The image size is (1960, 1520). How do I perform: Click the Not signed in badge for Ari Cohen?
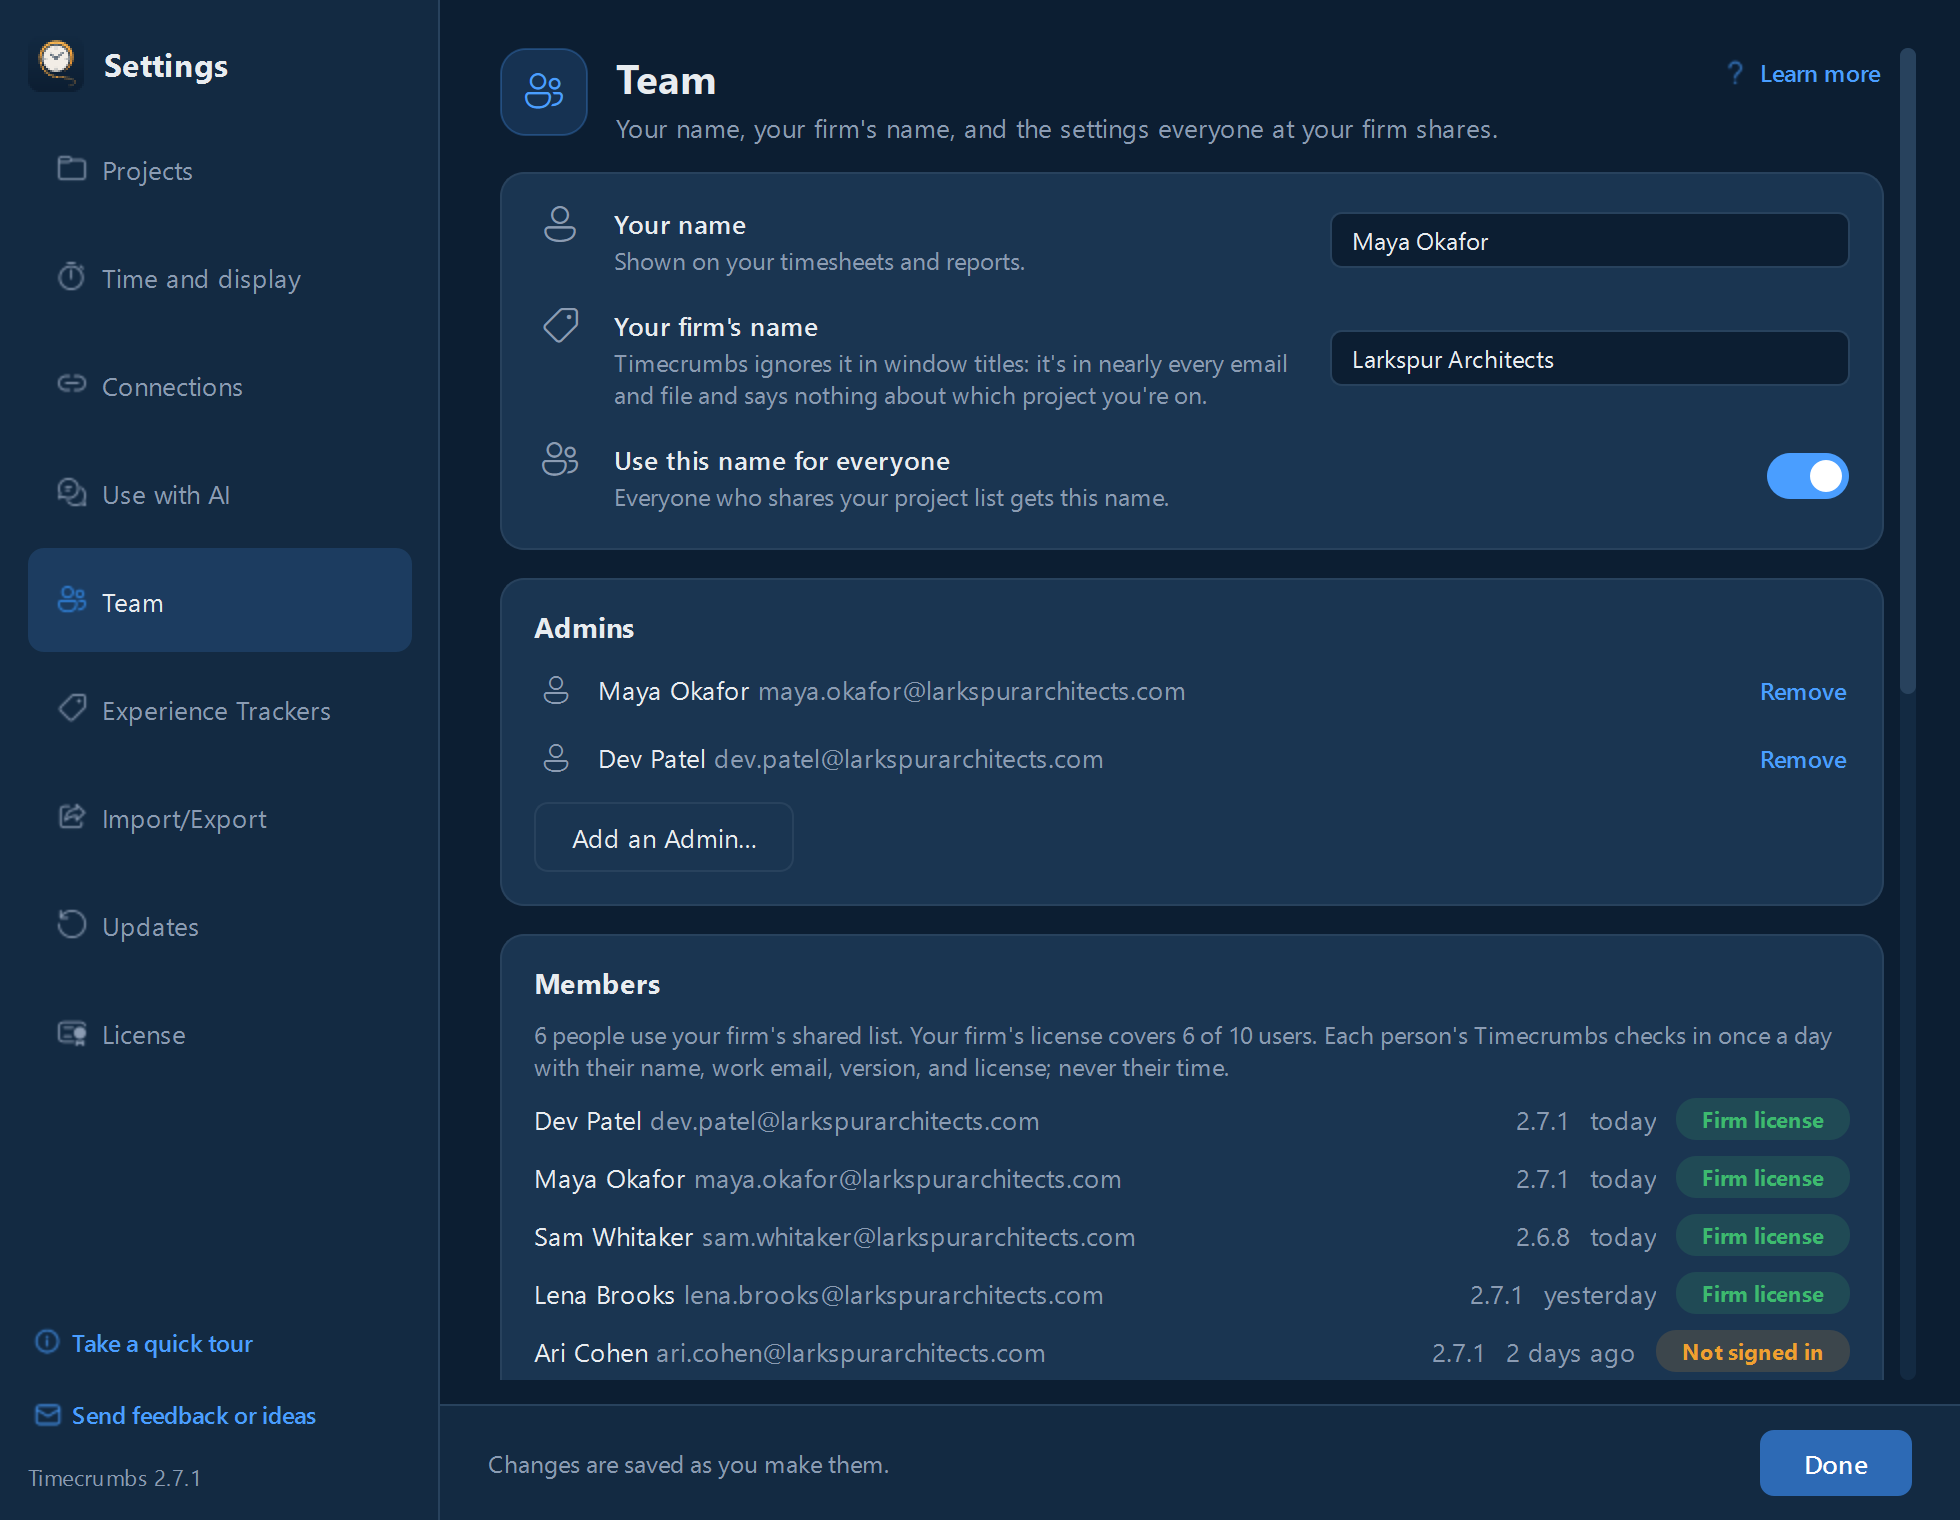coord(1752,1352)
